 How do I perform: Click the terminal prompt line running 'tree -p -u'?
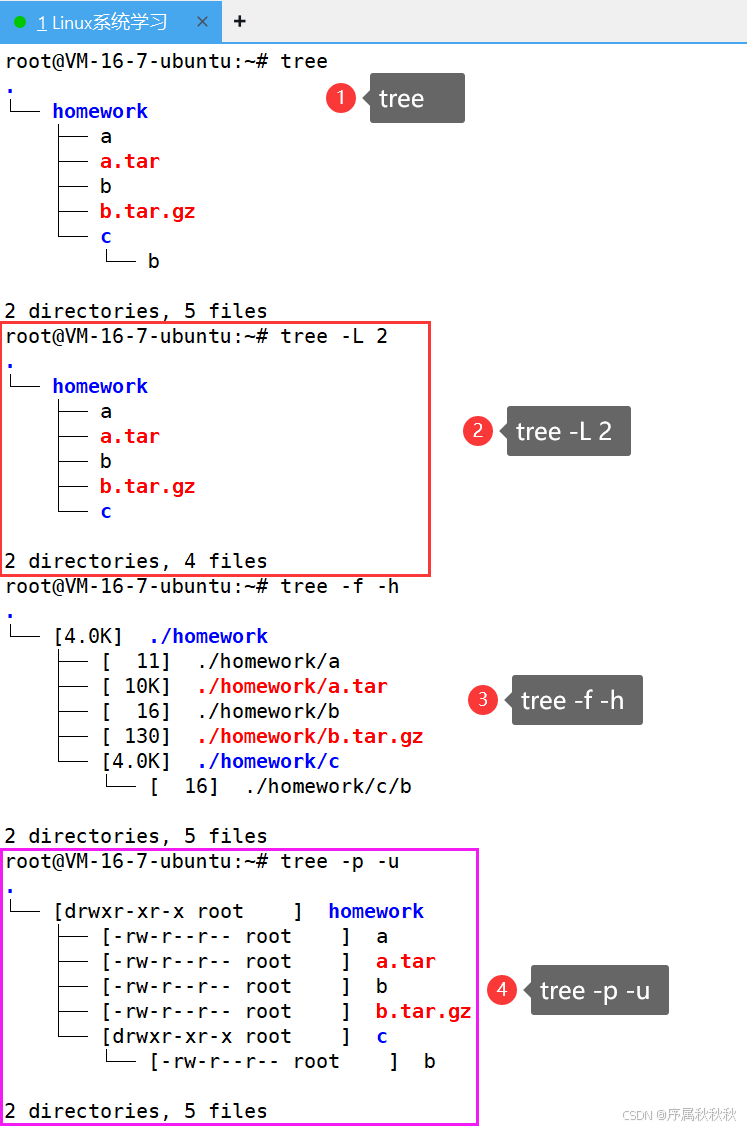(202, 861)
